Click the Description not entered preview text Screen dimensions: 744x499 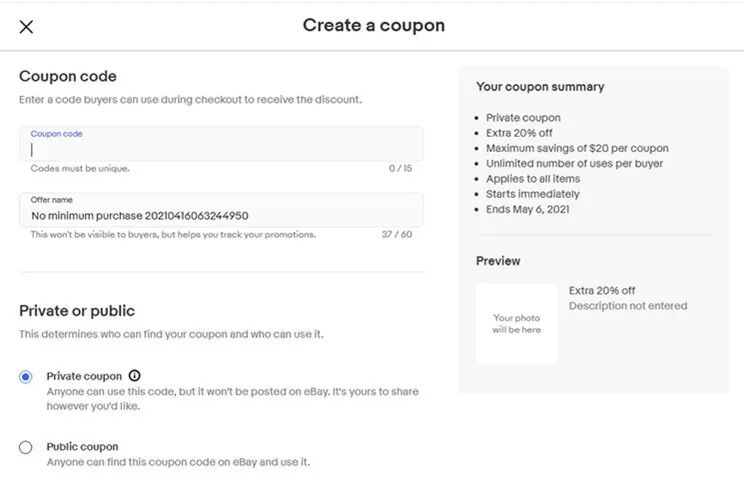pyautogui.click(x=628, y=306)
